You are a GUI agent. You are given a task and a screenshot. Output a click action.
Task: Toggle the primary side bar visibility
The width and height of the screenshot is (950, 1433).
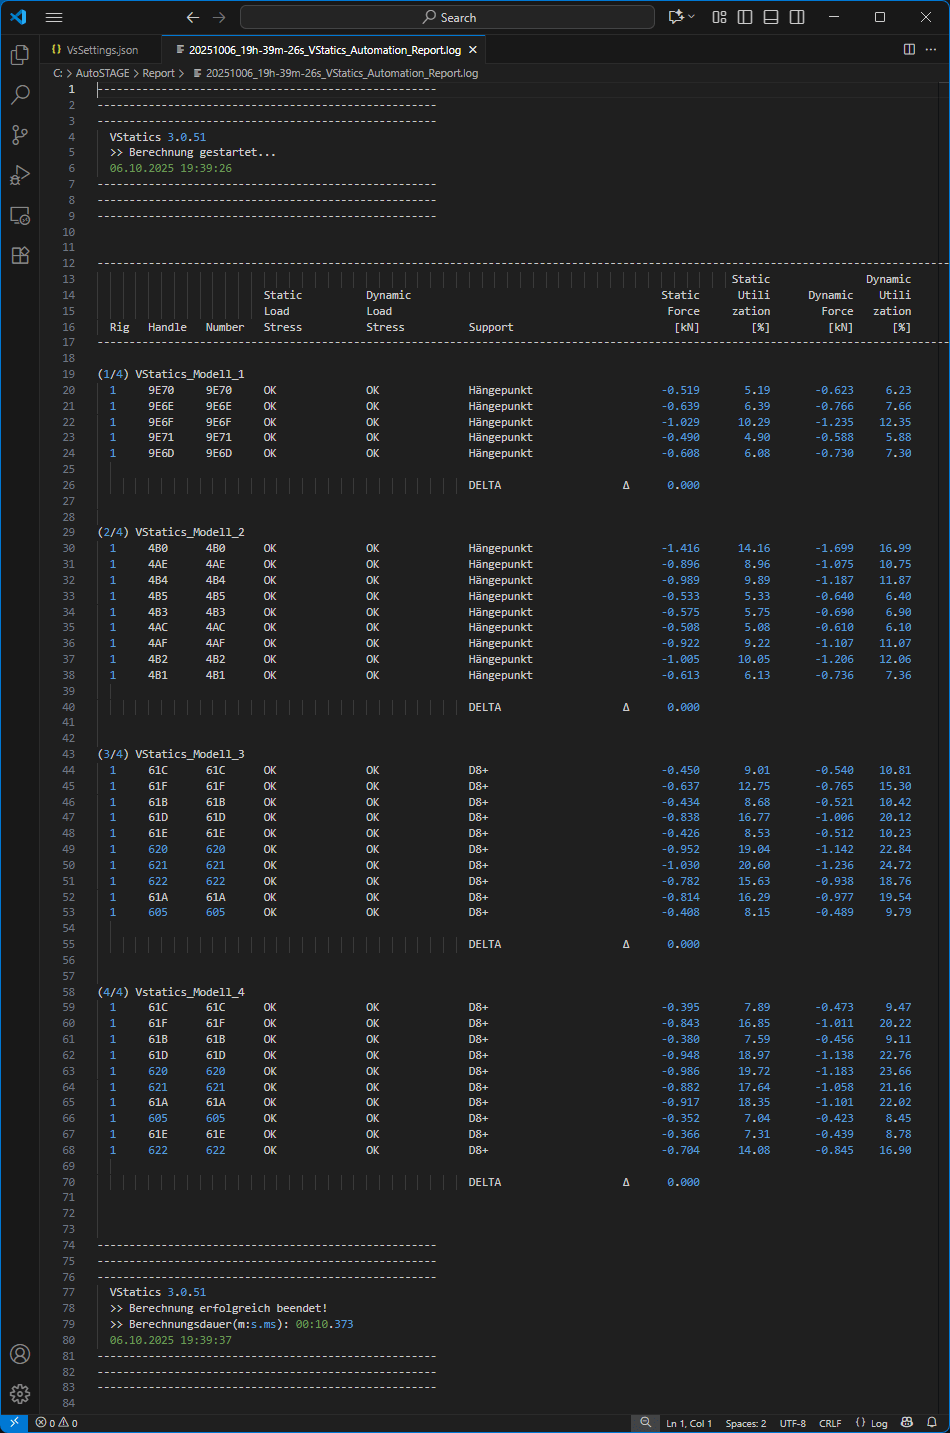[745, 17]
